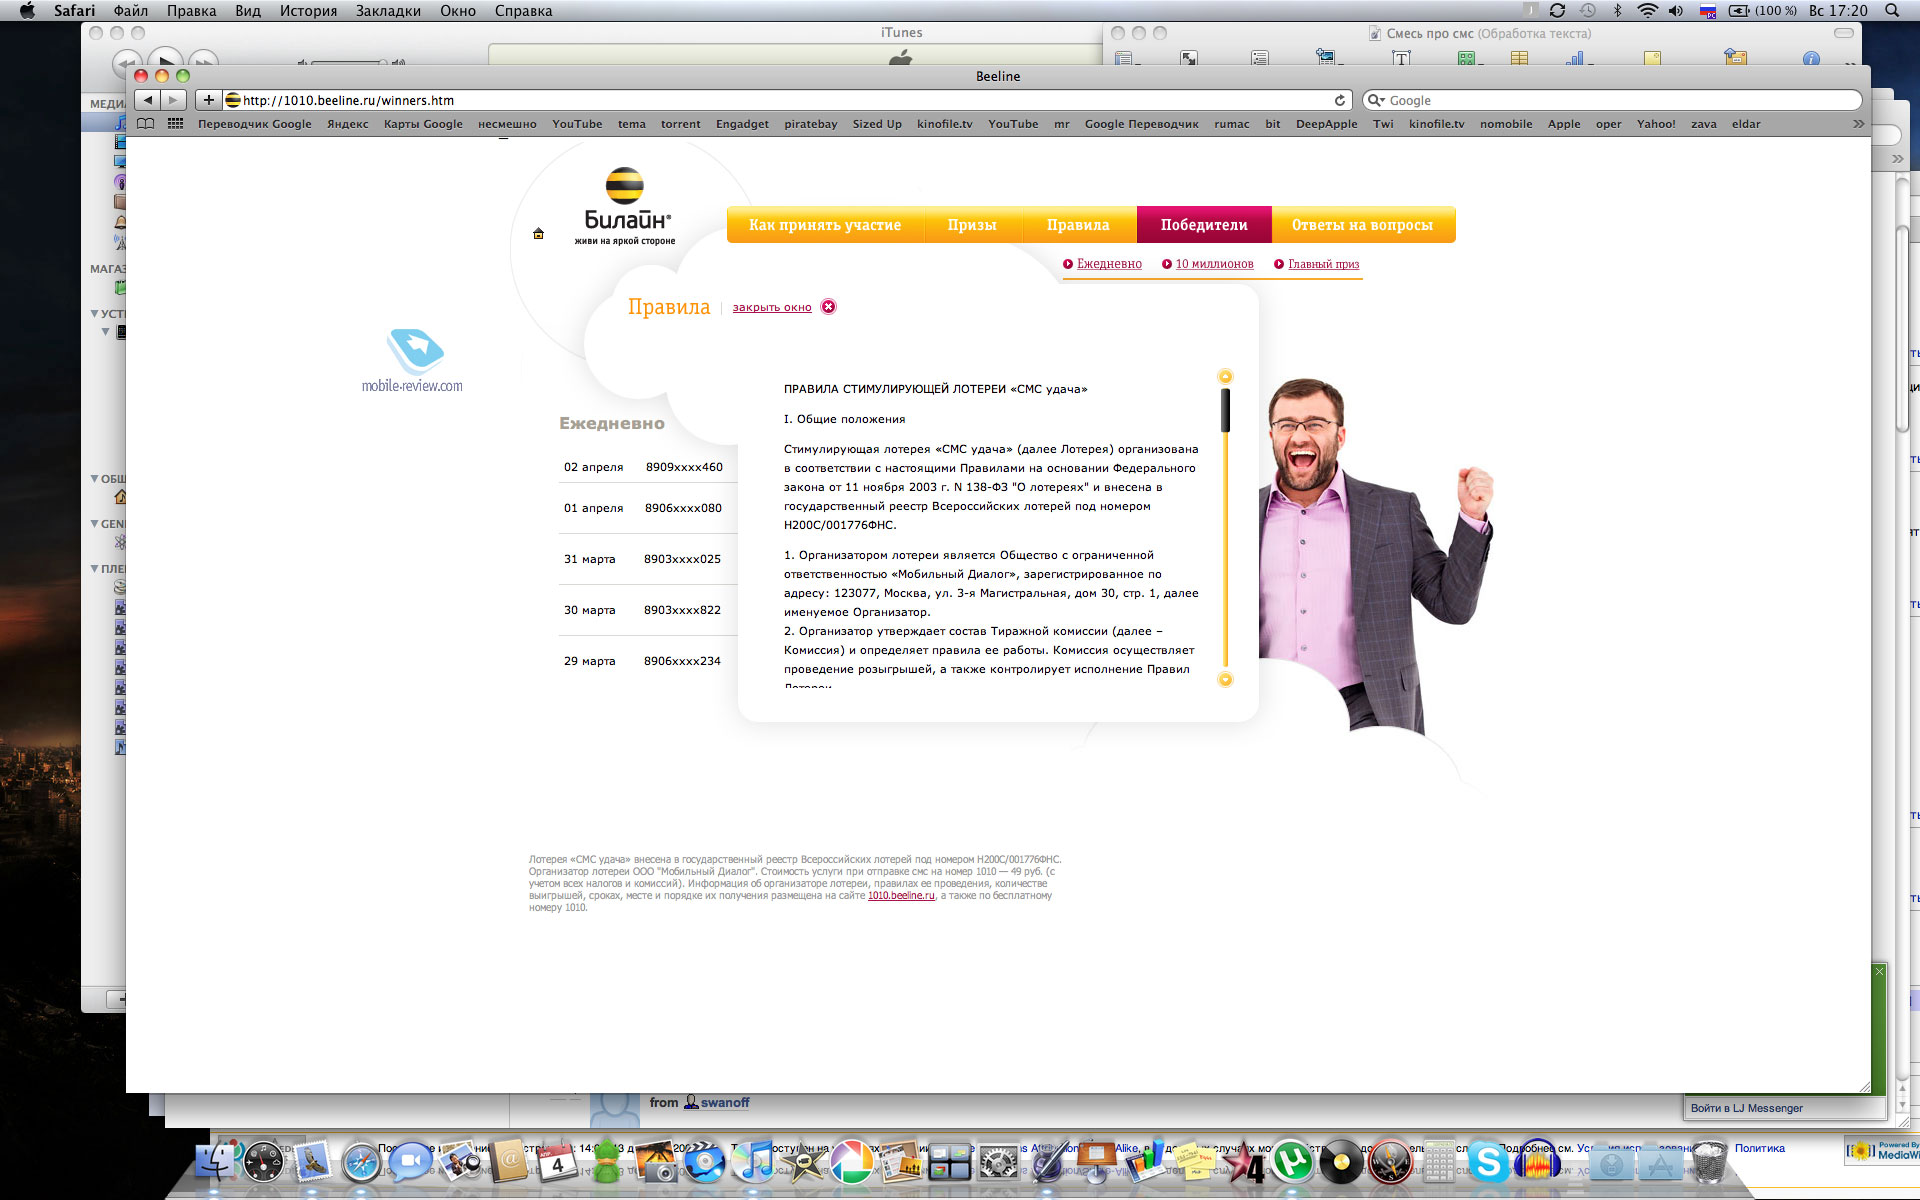The image size is (1920, 1200).
Task: Open the Переводчик Google bookmark
Action: [255, 124]
